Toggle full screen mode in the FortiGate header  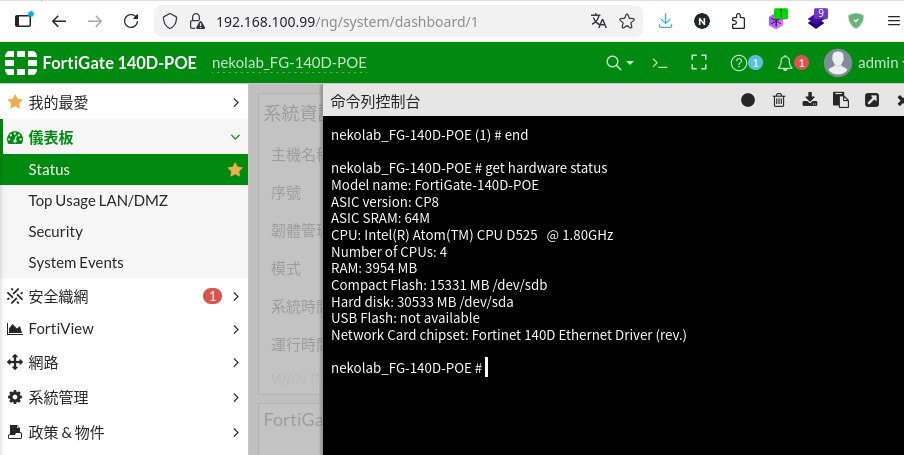[x=699, y=62]
